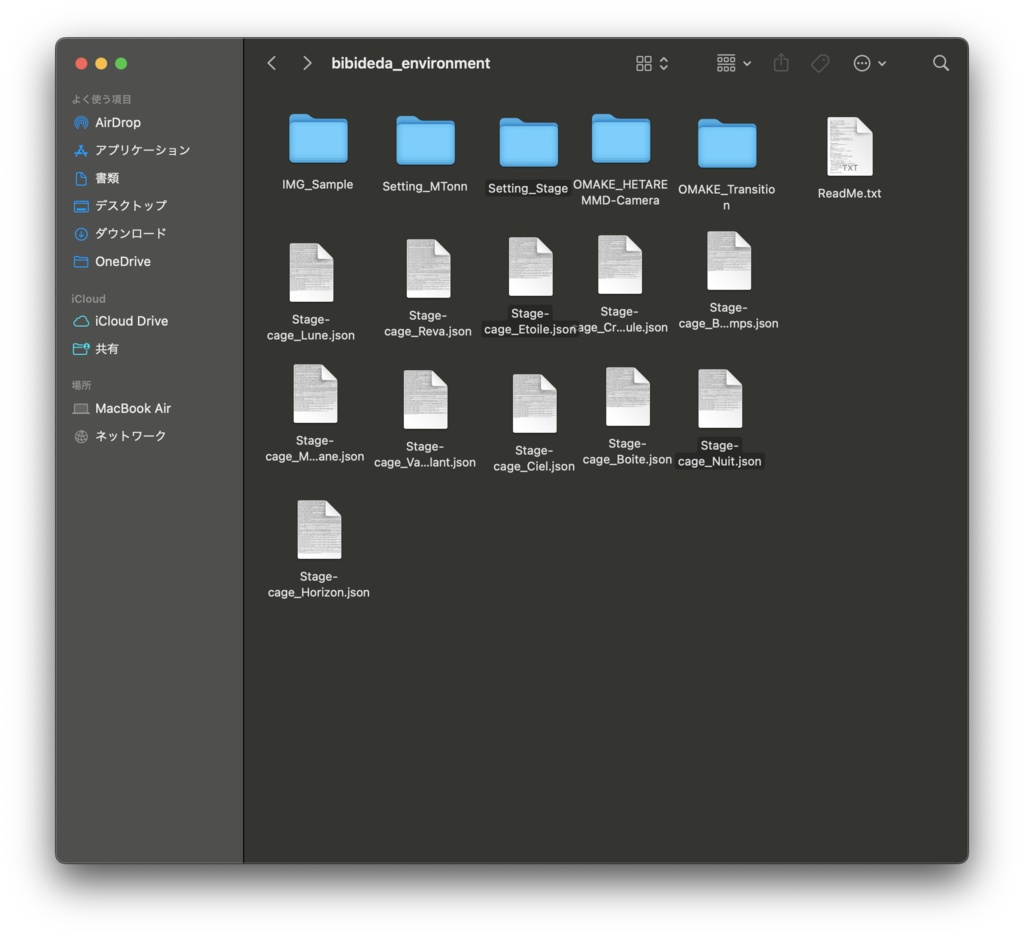Select the Stage-cage_M...ane.json file icon

click(x=315, y=394)
